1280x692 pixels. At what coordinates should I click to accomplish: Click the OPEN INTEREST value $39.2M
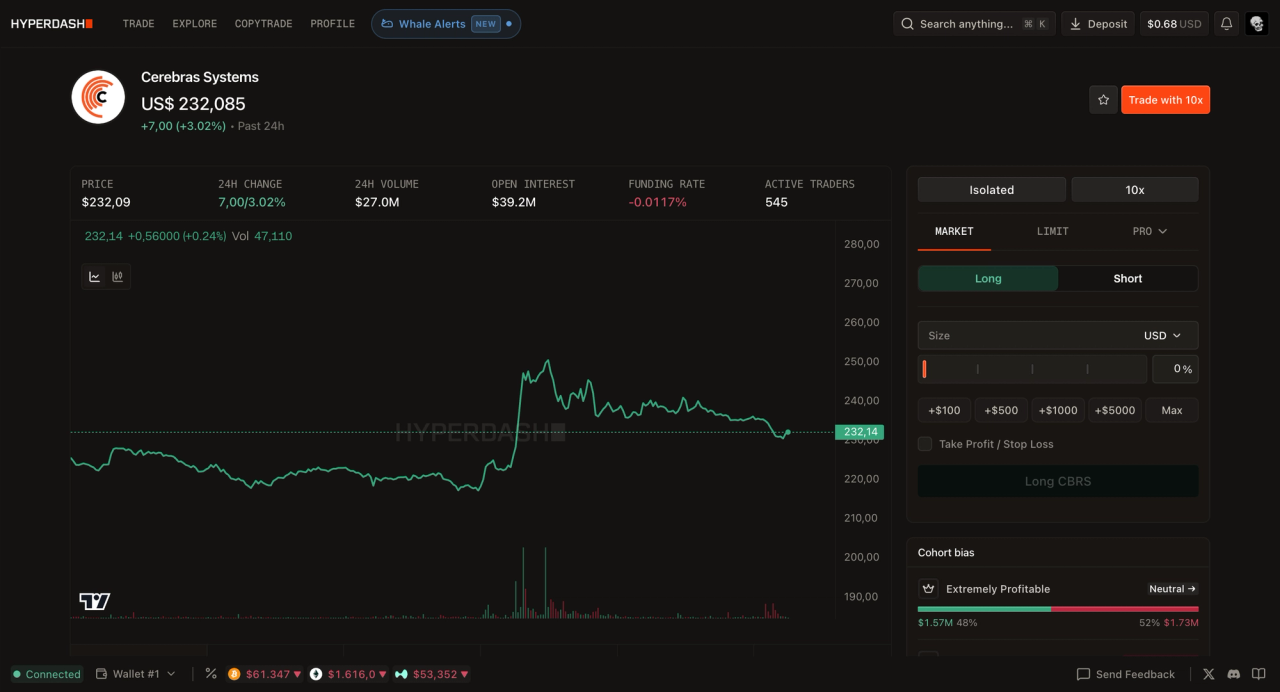(x=514, y=202)
